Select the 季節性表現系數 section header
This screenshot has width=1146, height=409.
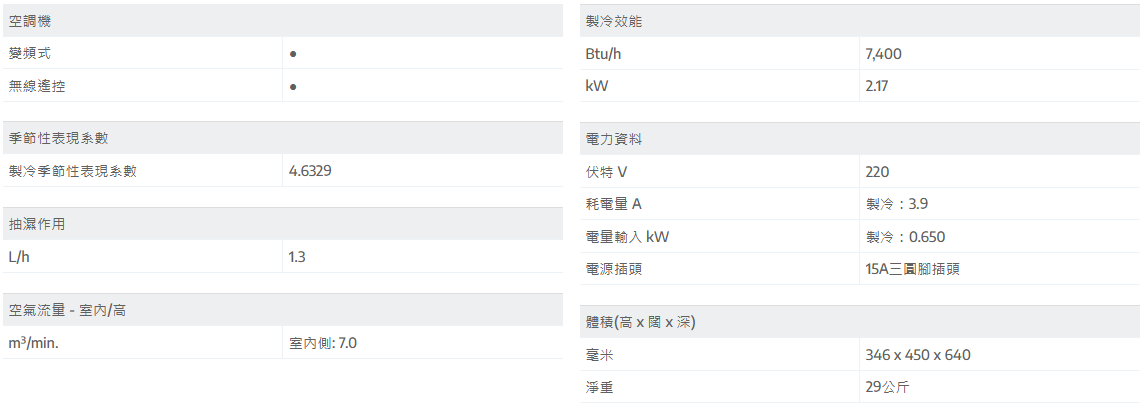[x=51, y=138]
